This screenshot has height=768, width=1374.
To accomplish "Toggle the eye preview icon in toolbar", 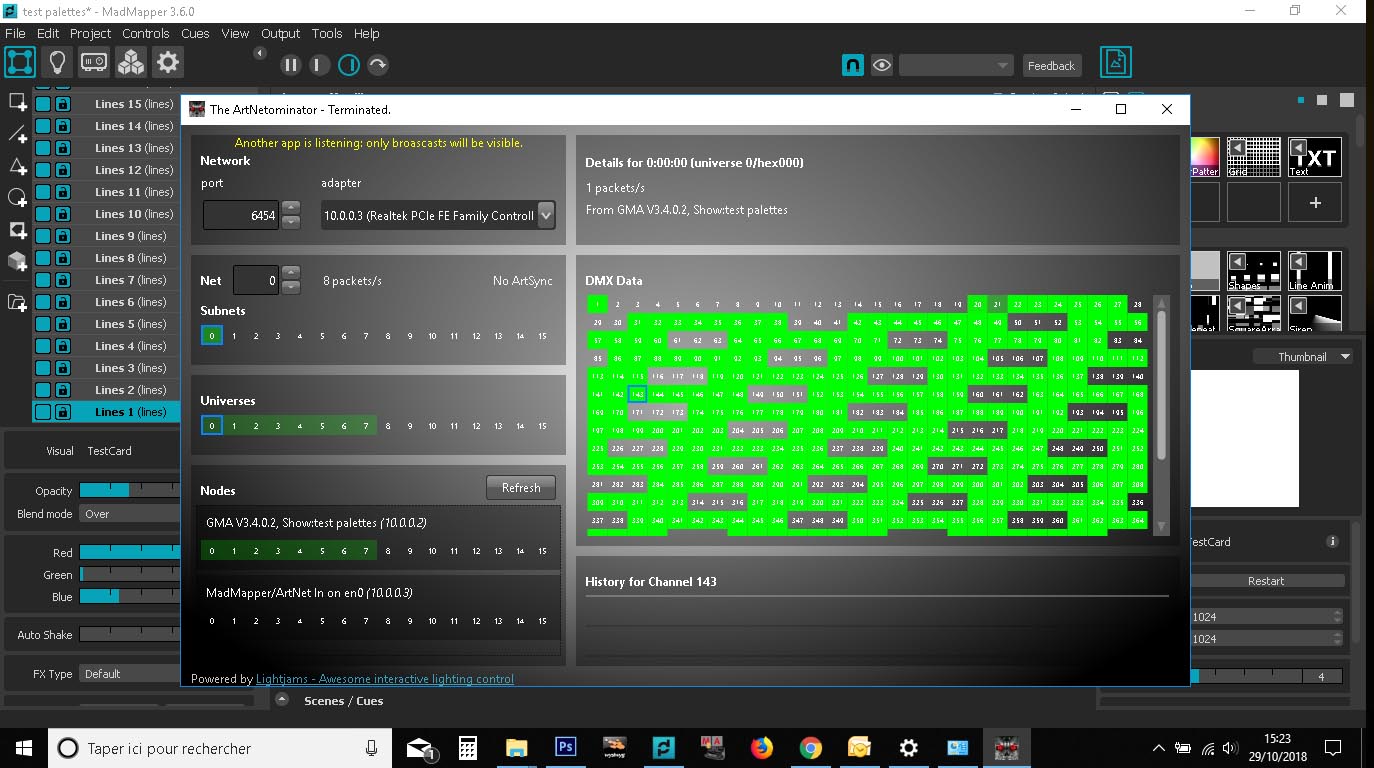I will click(881, 65).
